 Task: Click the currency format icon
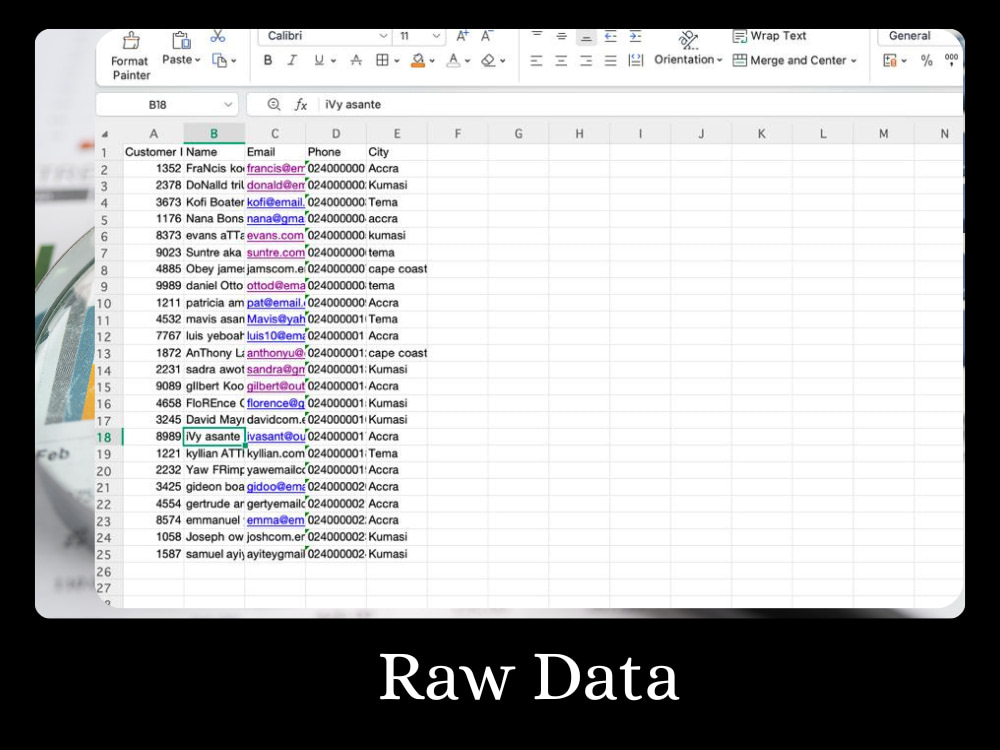(890, 61)
